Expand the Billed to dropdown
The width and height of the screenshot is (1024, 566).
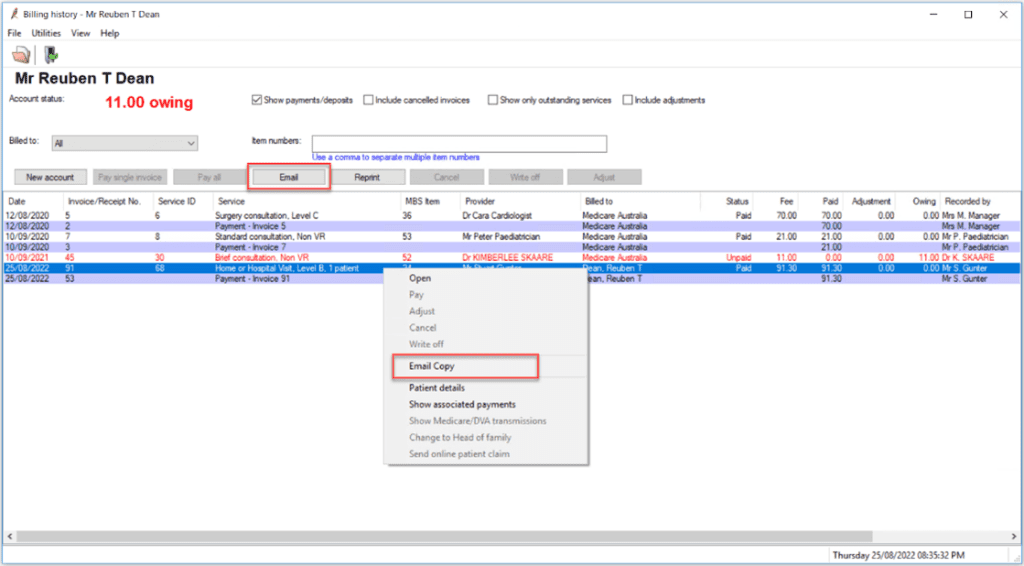tap(191, 143)
